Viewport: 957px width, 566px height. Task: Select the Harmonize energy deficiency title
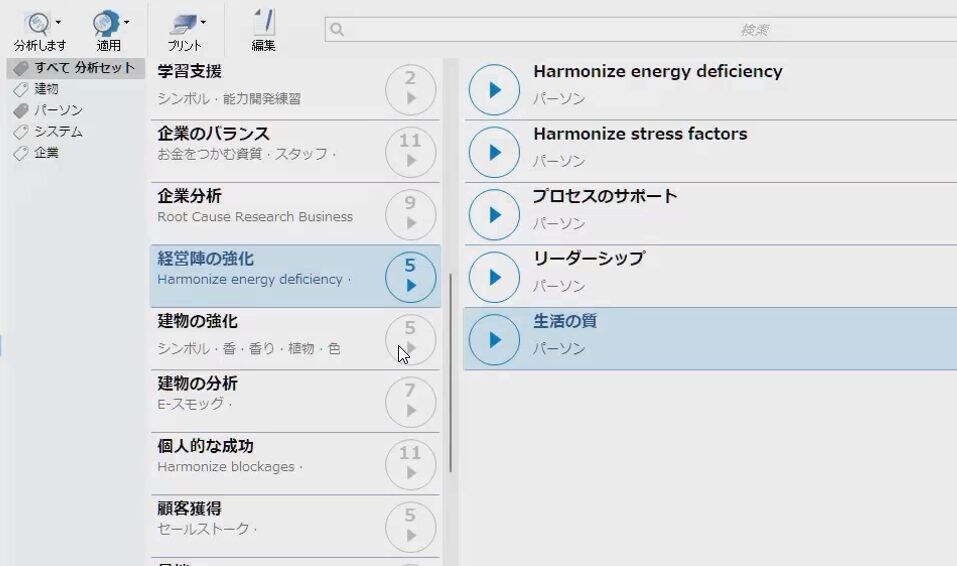coord(657,71)
